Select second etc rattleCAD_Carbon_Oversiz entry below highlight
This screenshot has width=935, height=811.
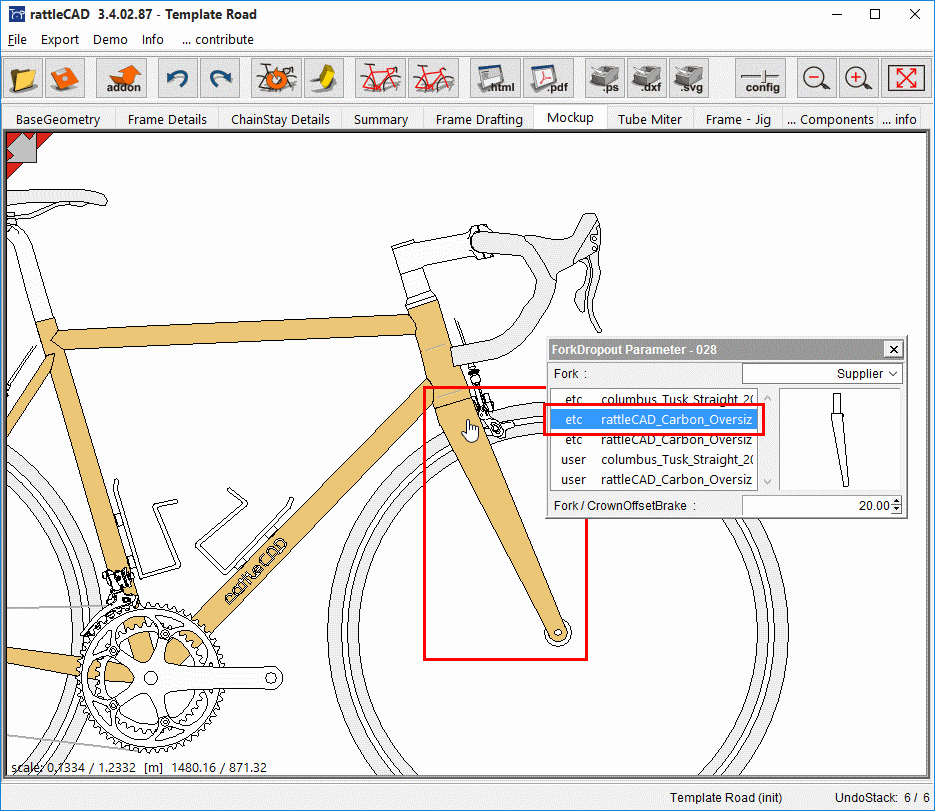[x=655, y=439]
